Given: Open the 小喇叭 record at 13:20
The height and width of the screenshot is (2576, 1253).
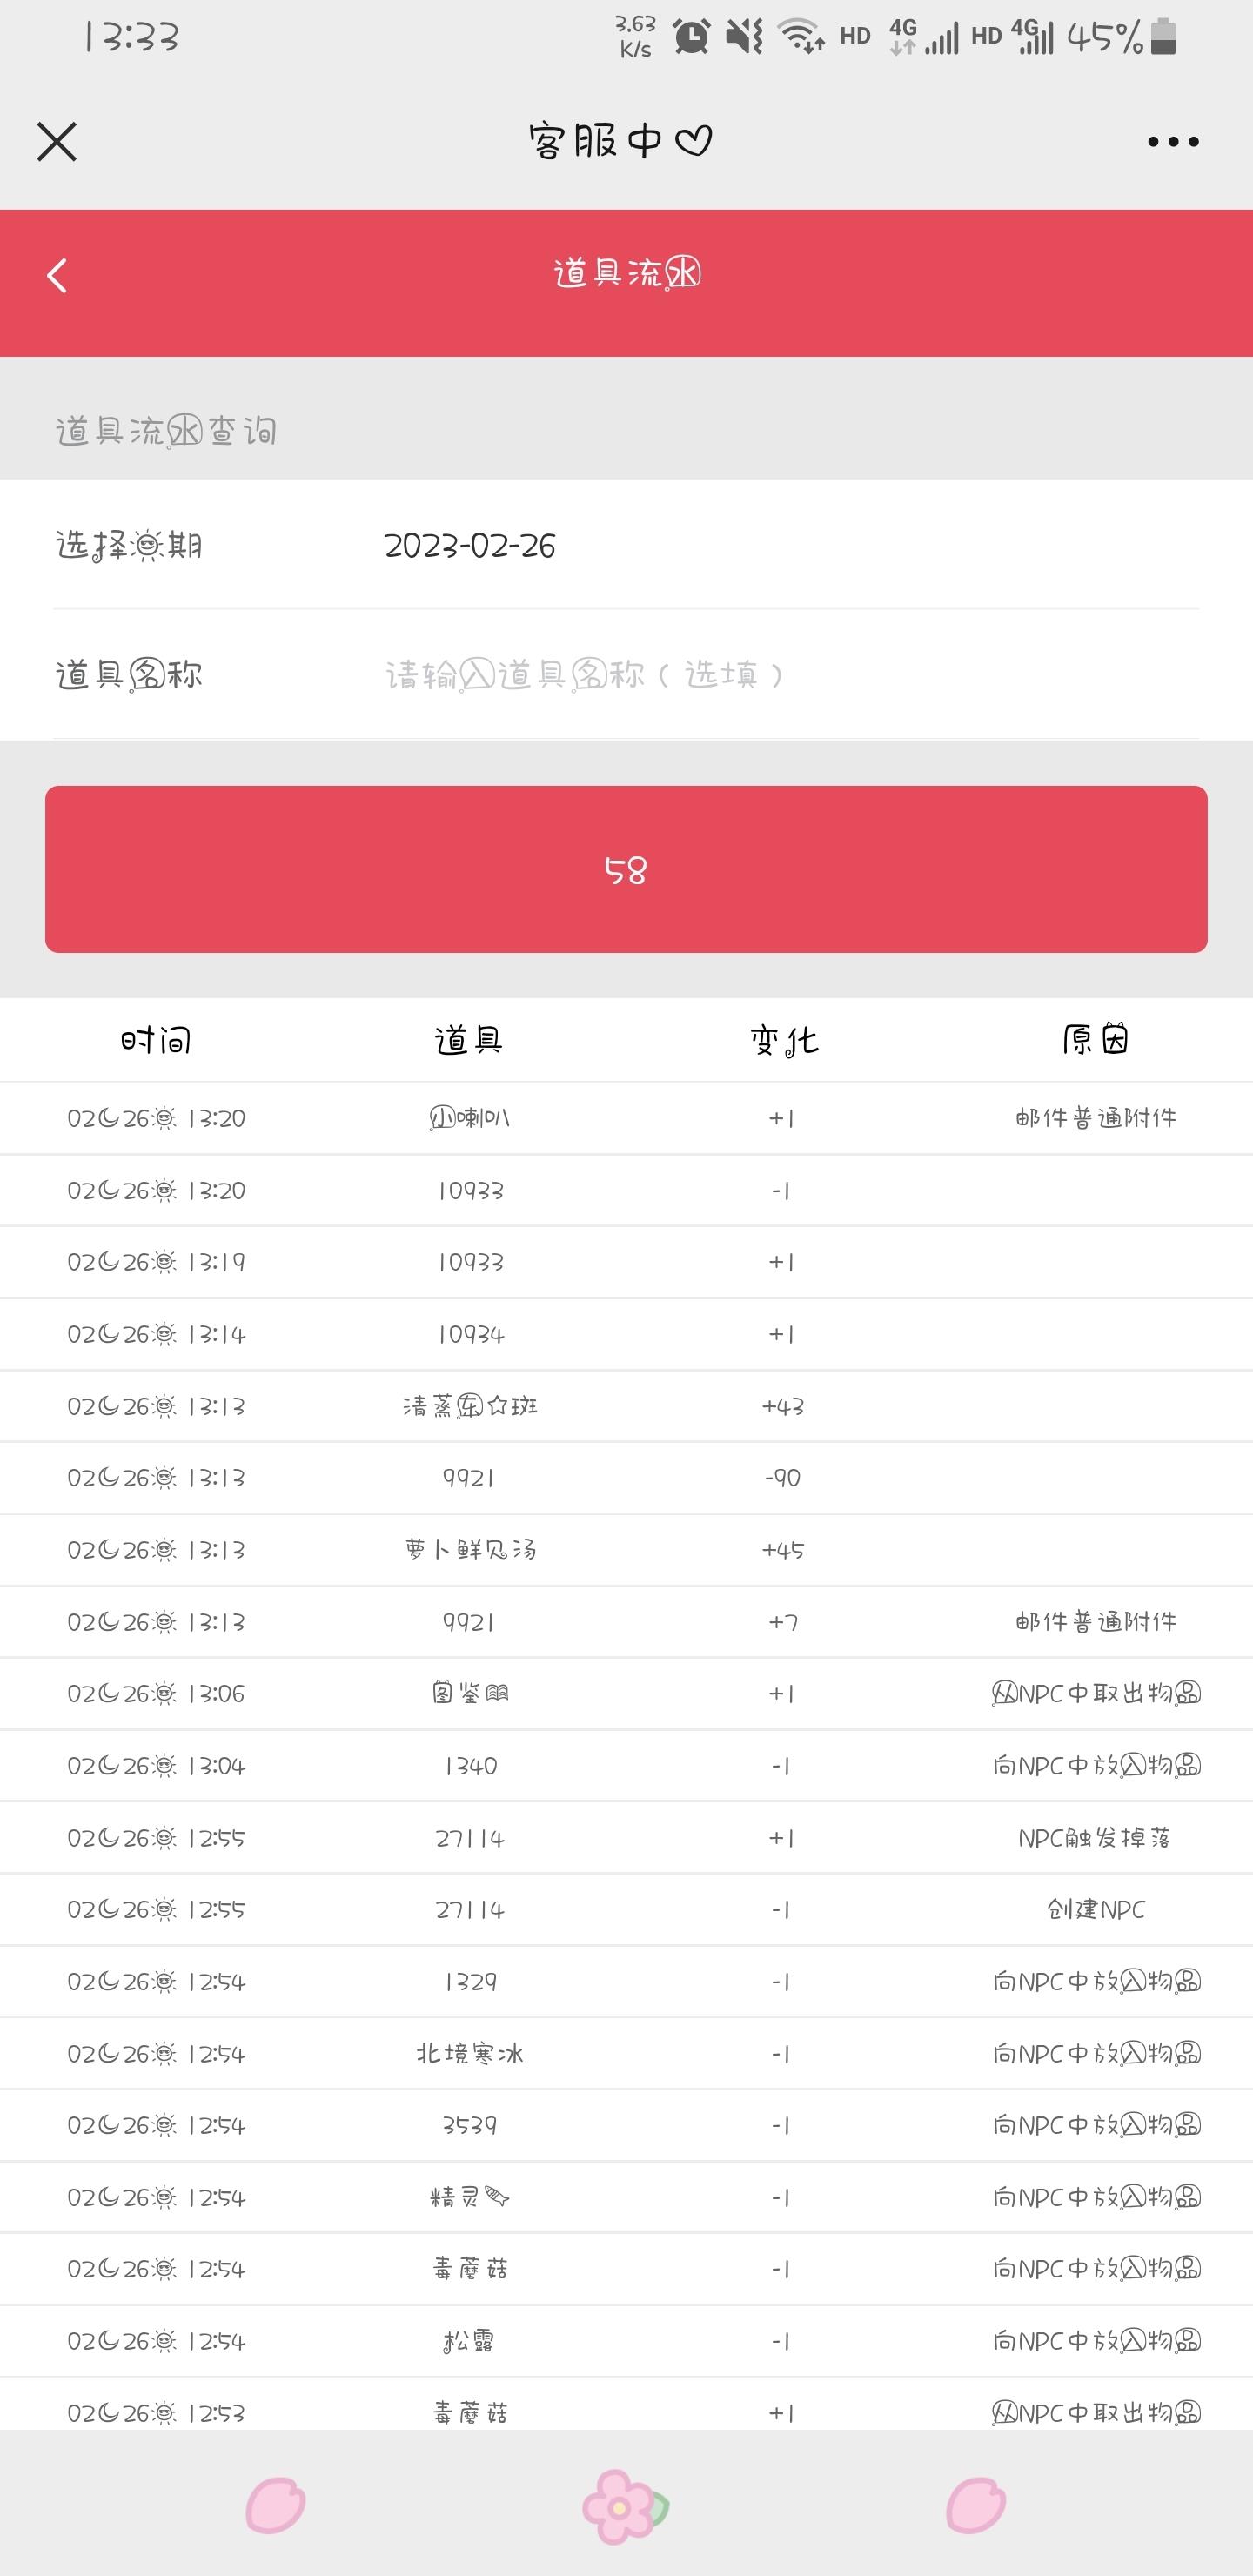Looking at the screenshot, I should pyautogui.click(x=626, y=1118).
